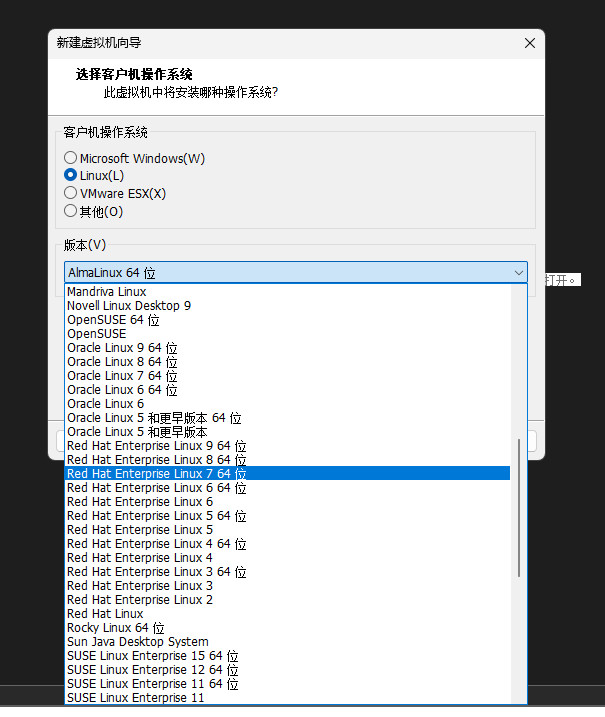
Task: Choose Oracle Linux 5 和更早版本 64 位
Action: (154, 418)
